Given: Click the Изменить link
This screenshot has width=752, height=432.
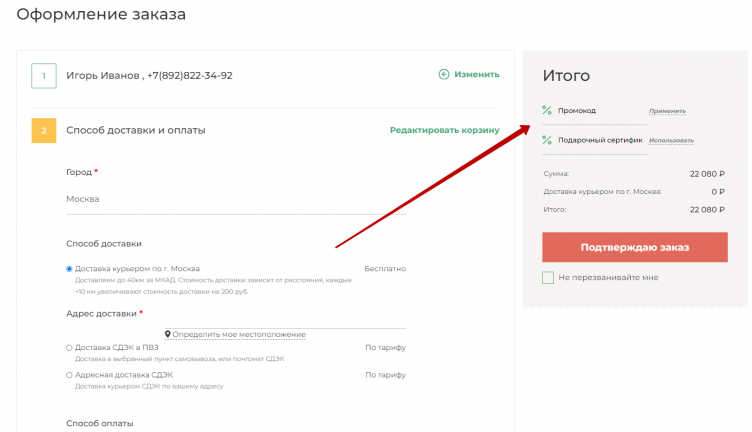Looking at the screenshot, I should 477,74.
